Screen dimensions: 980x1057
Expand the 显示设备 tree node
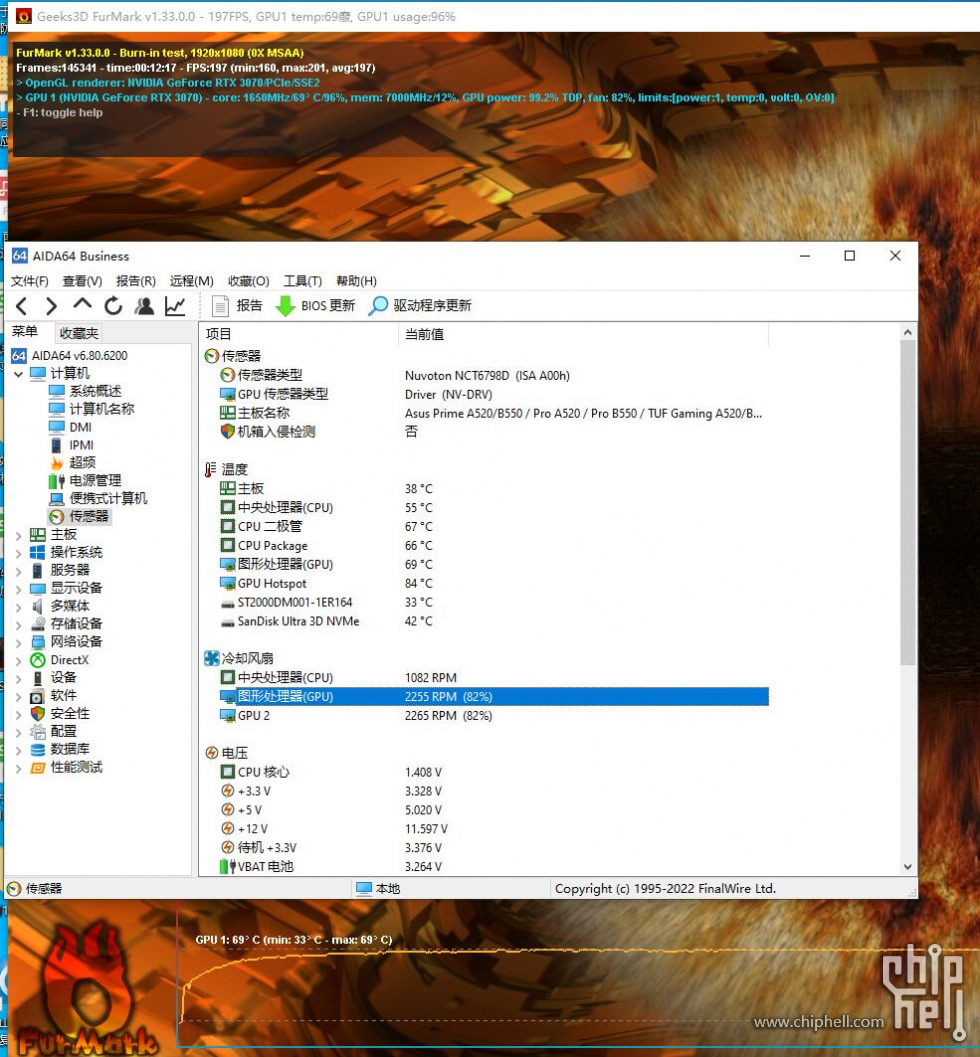pyautogui.click(x=18, y=588)
